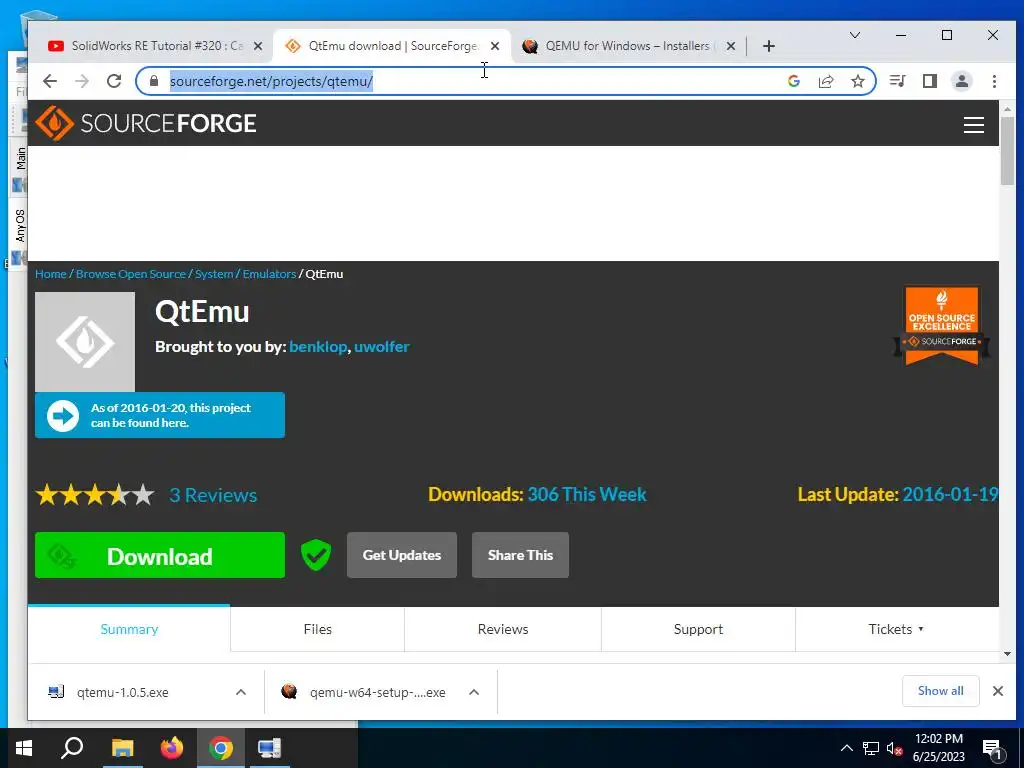Show hidden system tray icons

point(846,748)
